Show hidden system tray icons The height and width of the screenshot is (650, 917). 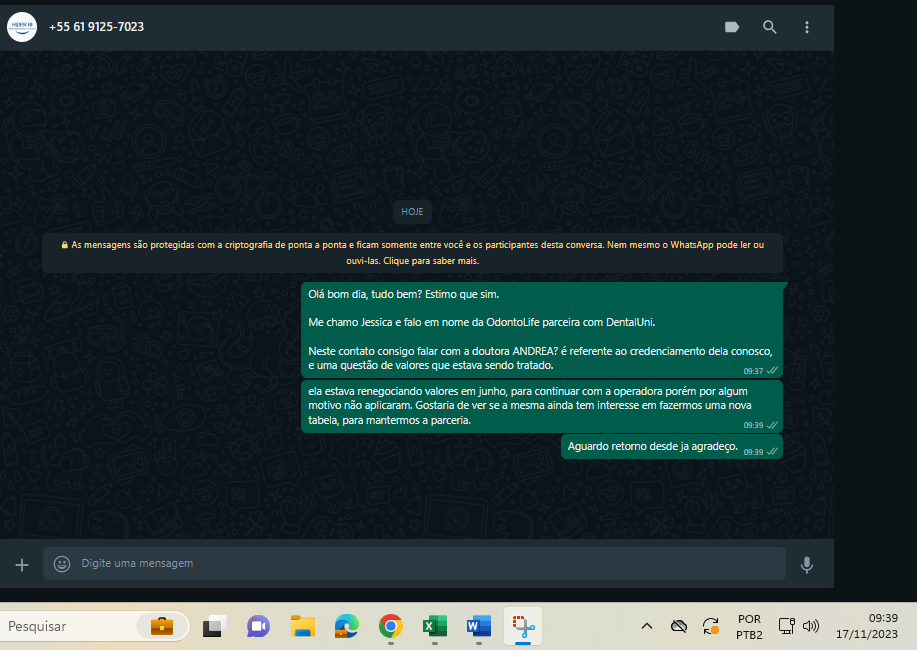click(x=647, y=626)
